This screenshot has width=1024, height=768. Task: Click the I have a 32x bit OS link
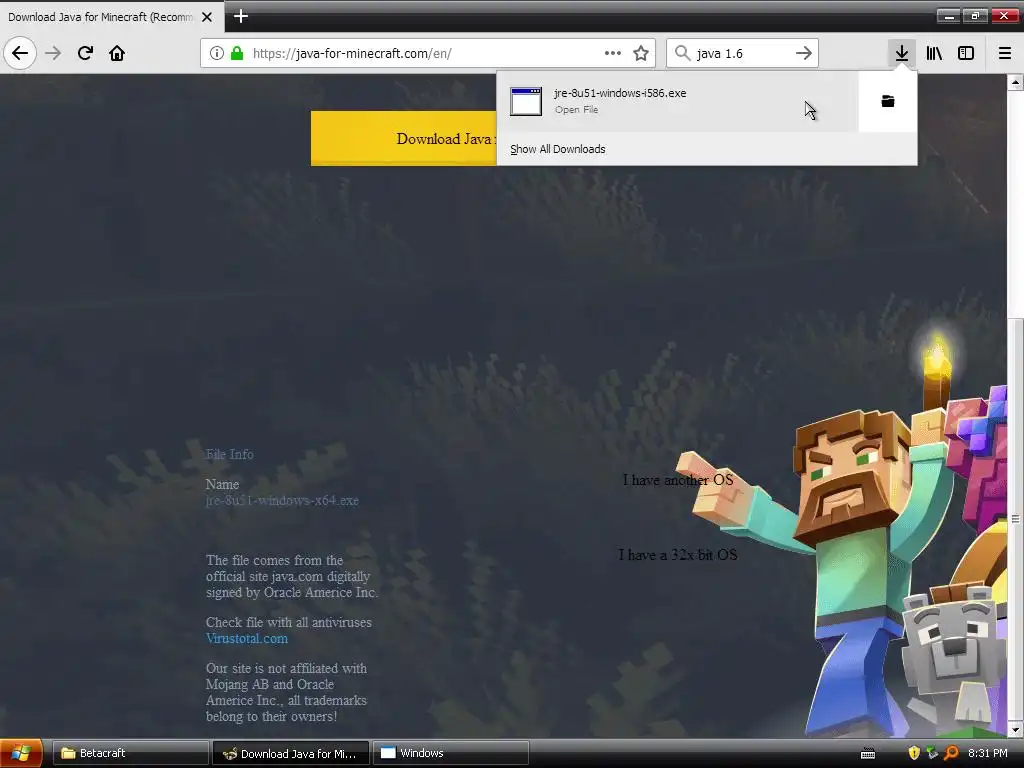(678, 555)
